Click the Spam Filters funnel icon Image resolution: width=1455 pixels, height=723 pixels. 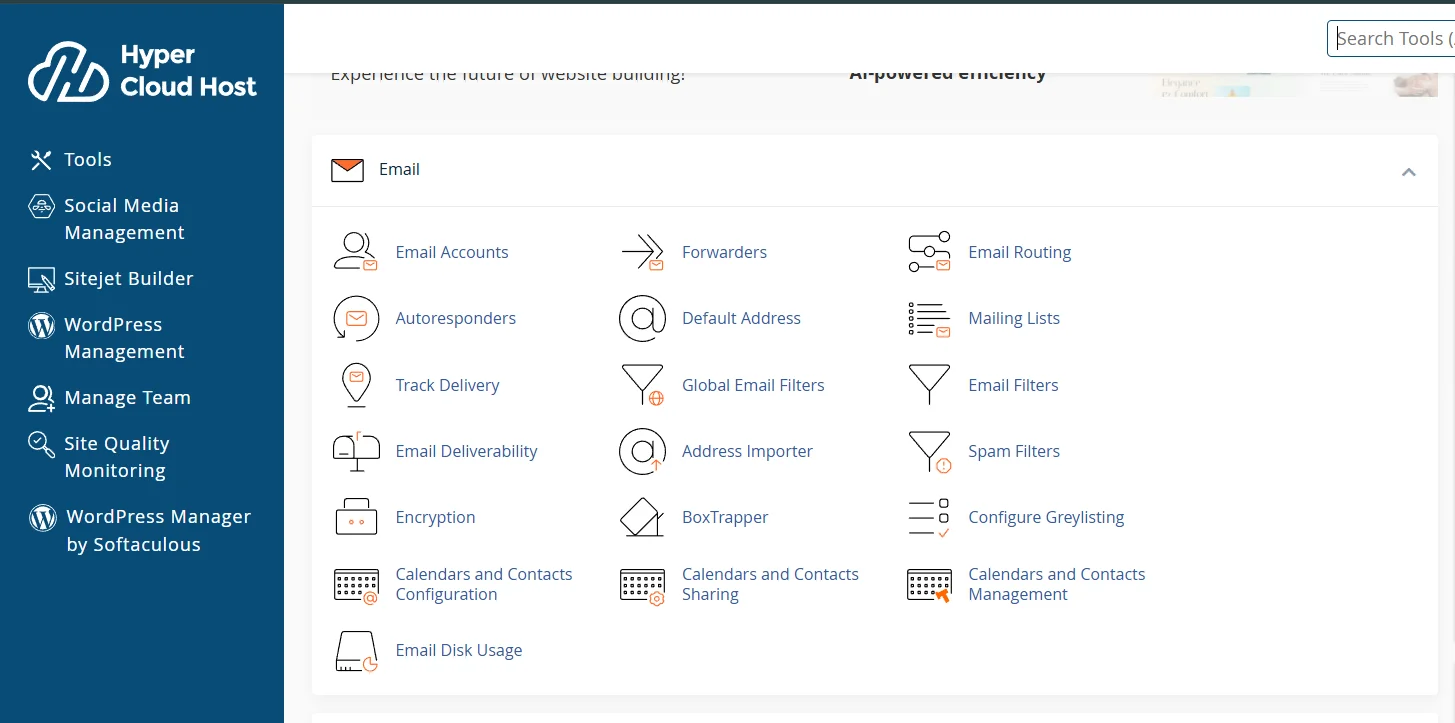coord(929,451)
